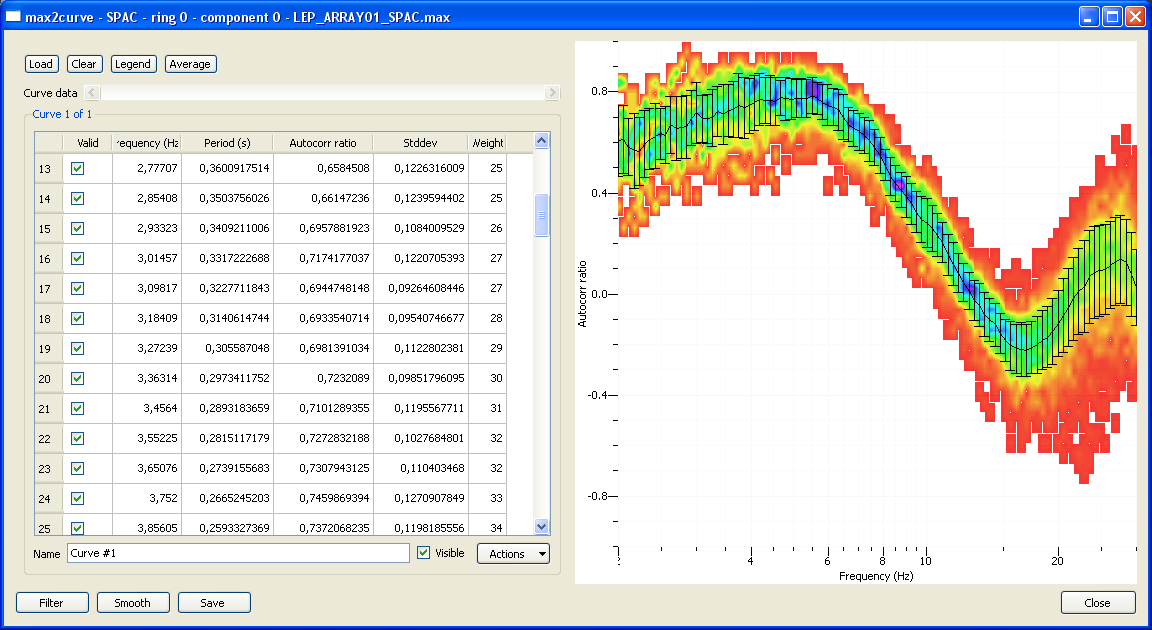The height and width of the screenshot is (630, 1152).
Task: Uncheck the Valid checkbox in row 13
Action: click(x=78, y=169)
